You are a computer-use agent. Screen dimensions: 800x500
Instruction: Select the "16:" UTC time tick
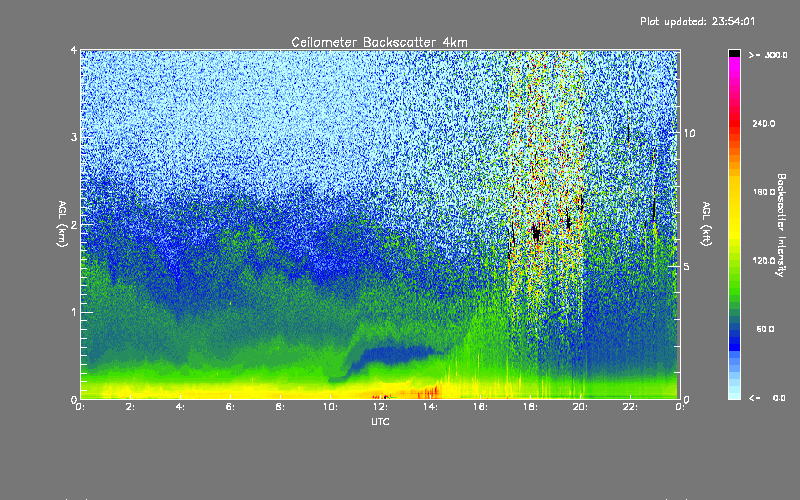[x=480, y=407]
